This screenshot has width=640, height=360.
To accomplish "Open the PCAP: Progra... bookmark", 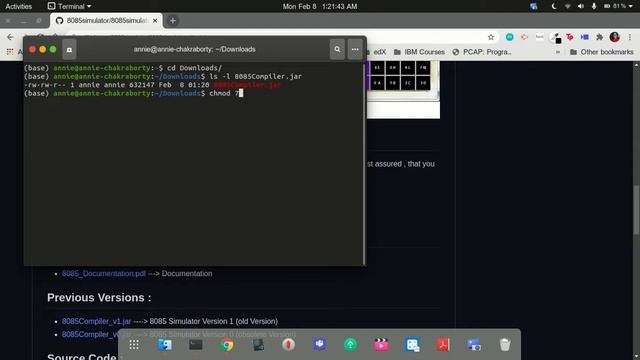I will tap(482, 52).
